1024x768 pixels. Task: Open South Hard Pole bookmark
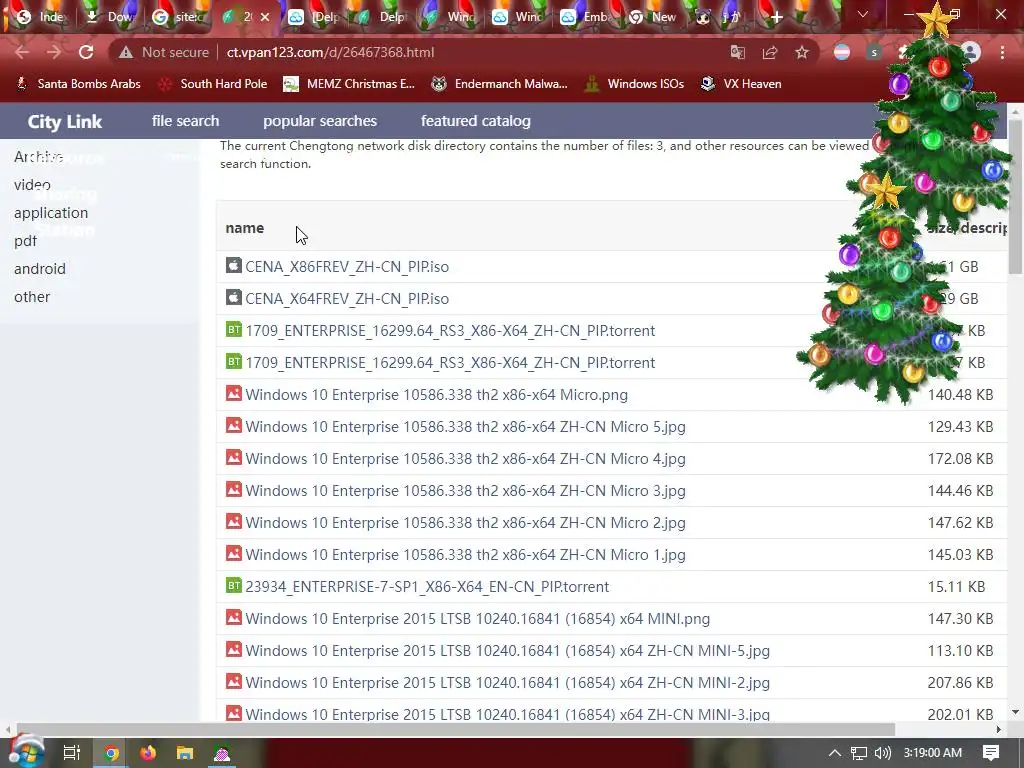[214, 84]
